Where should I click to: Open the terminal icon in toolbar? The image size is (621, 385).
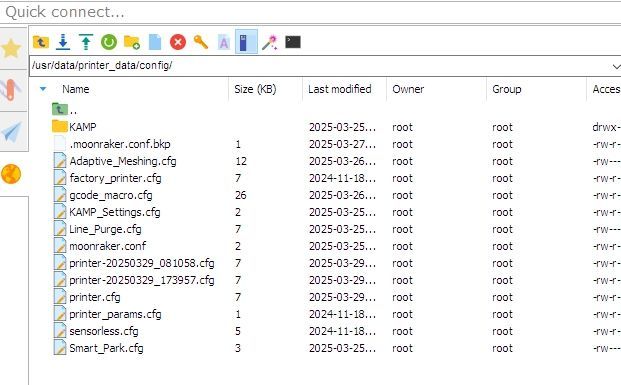(293, 42)
